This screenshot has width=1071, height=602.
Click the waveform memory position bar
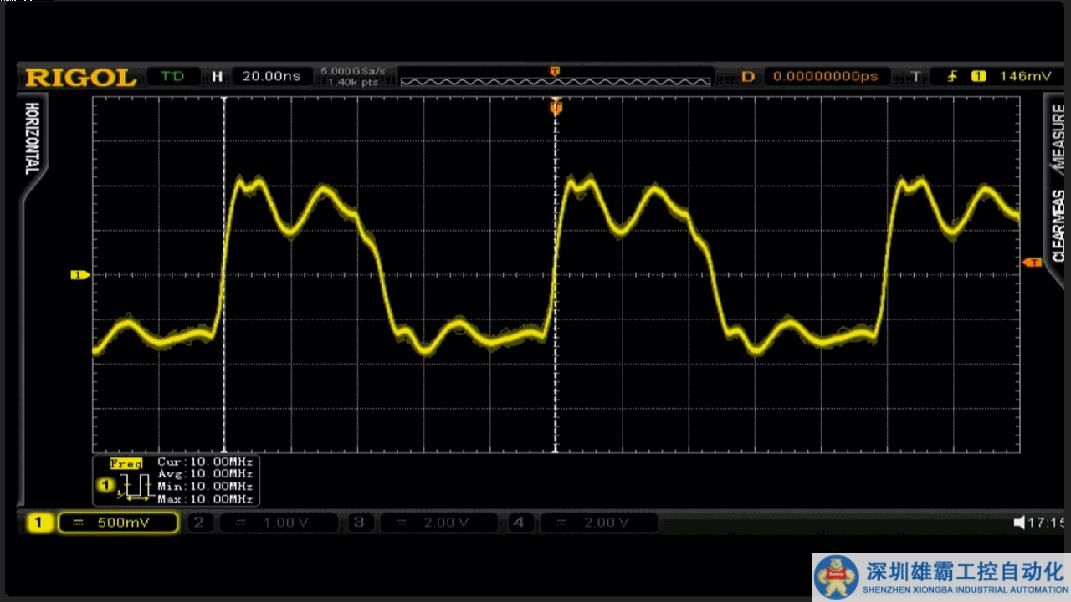(x=555, y=79)
